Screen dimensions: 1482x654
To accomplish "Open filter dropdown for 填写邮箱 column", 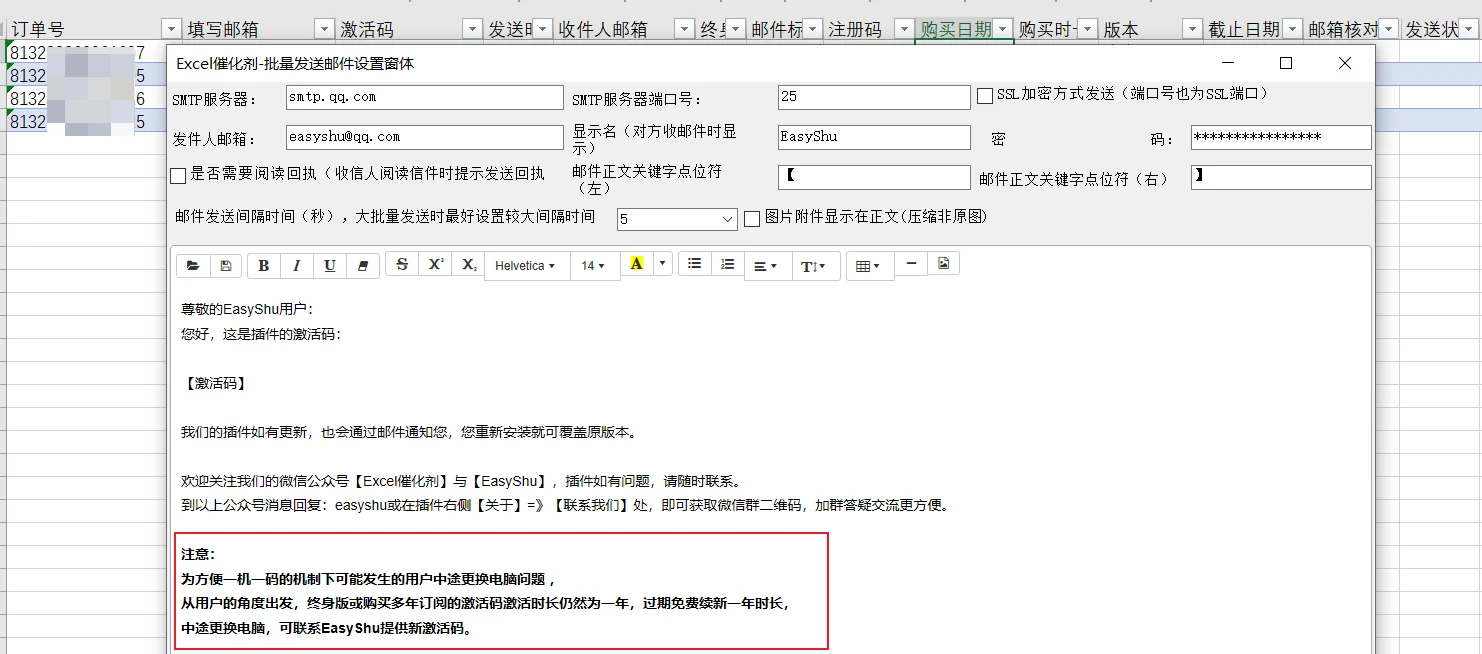I will (324, 29).
